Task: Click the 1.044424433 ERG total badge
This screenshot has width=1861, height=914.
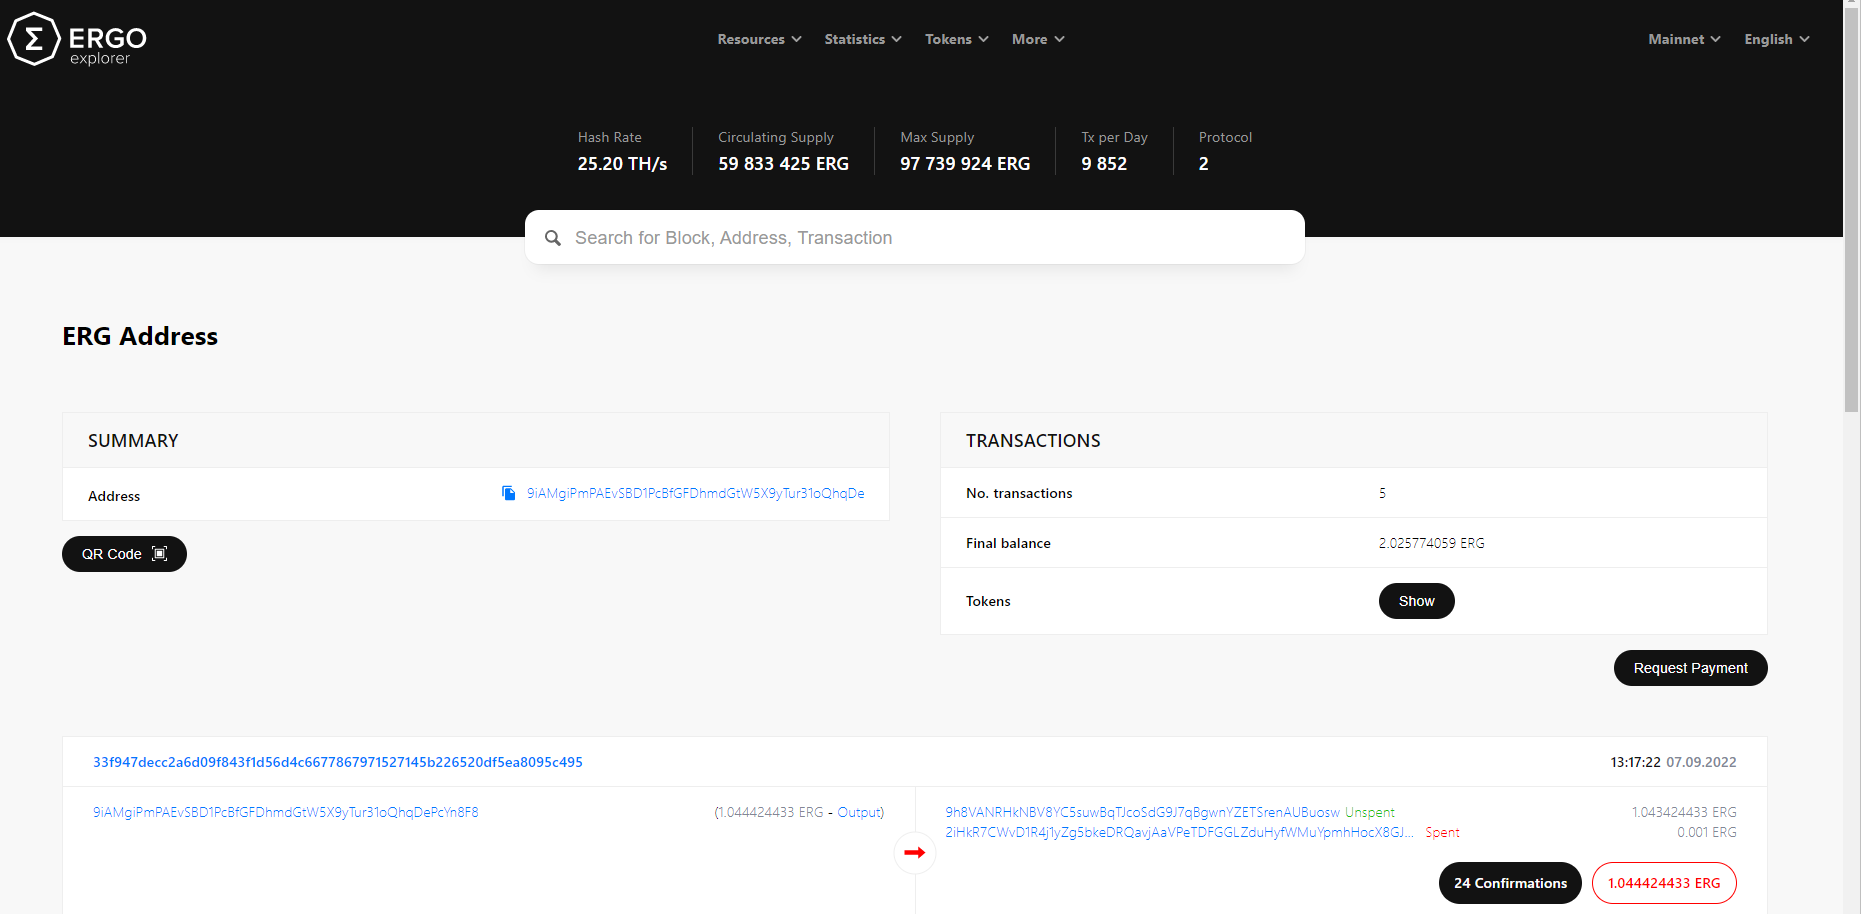Action: point(1664,883)
